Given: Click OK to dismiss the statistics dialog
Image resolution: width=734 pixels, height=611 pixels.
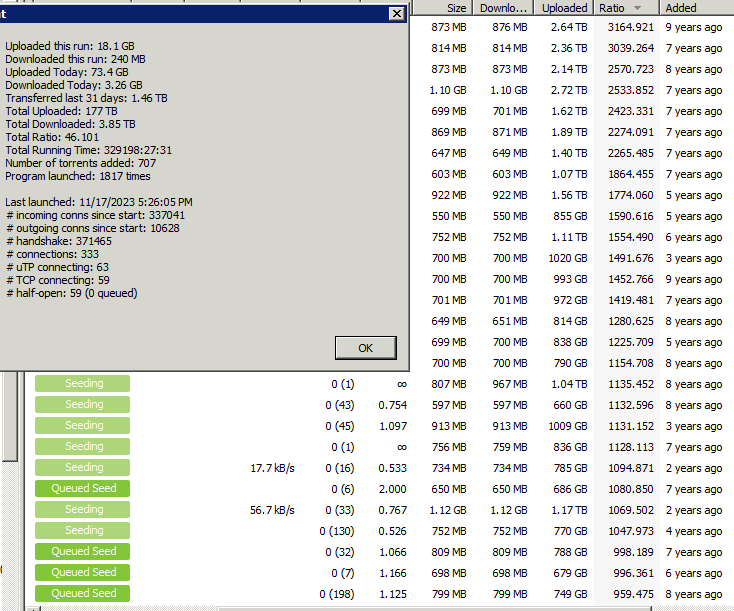Looking at the screenshot, I should point(365,348).
